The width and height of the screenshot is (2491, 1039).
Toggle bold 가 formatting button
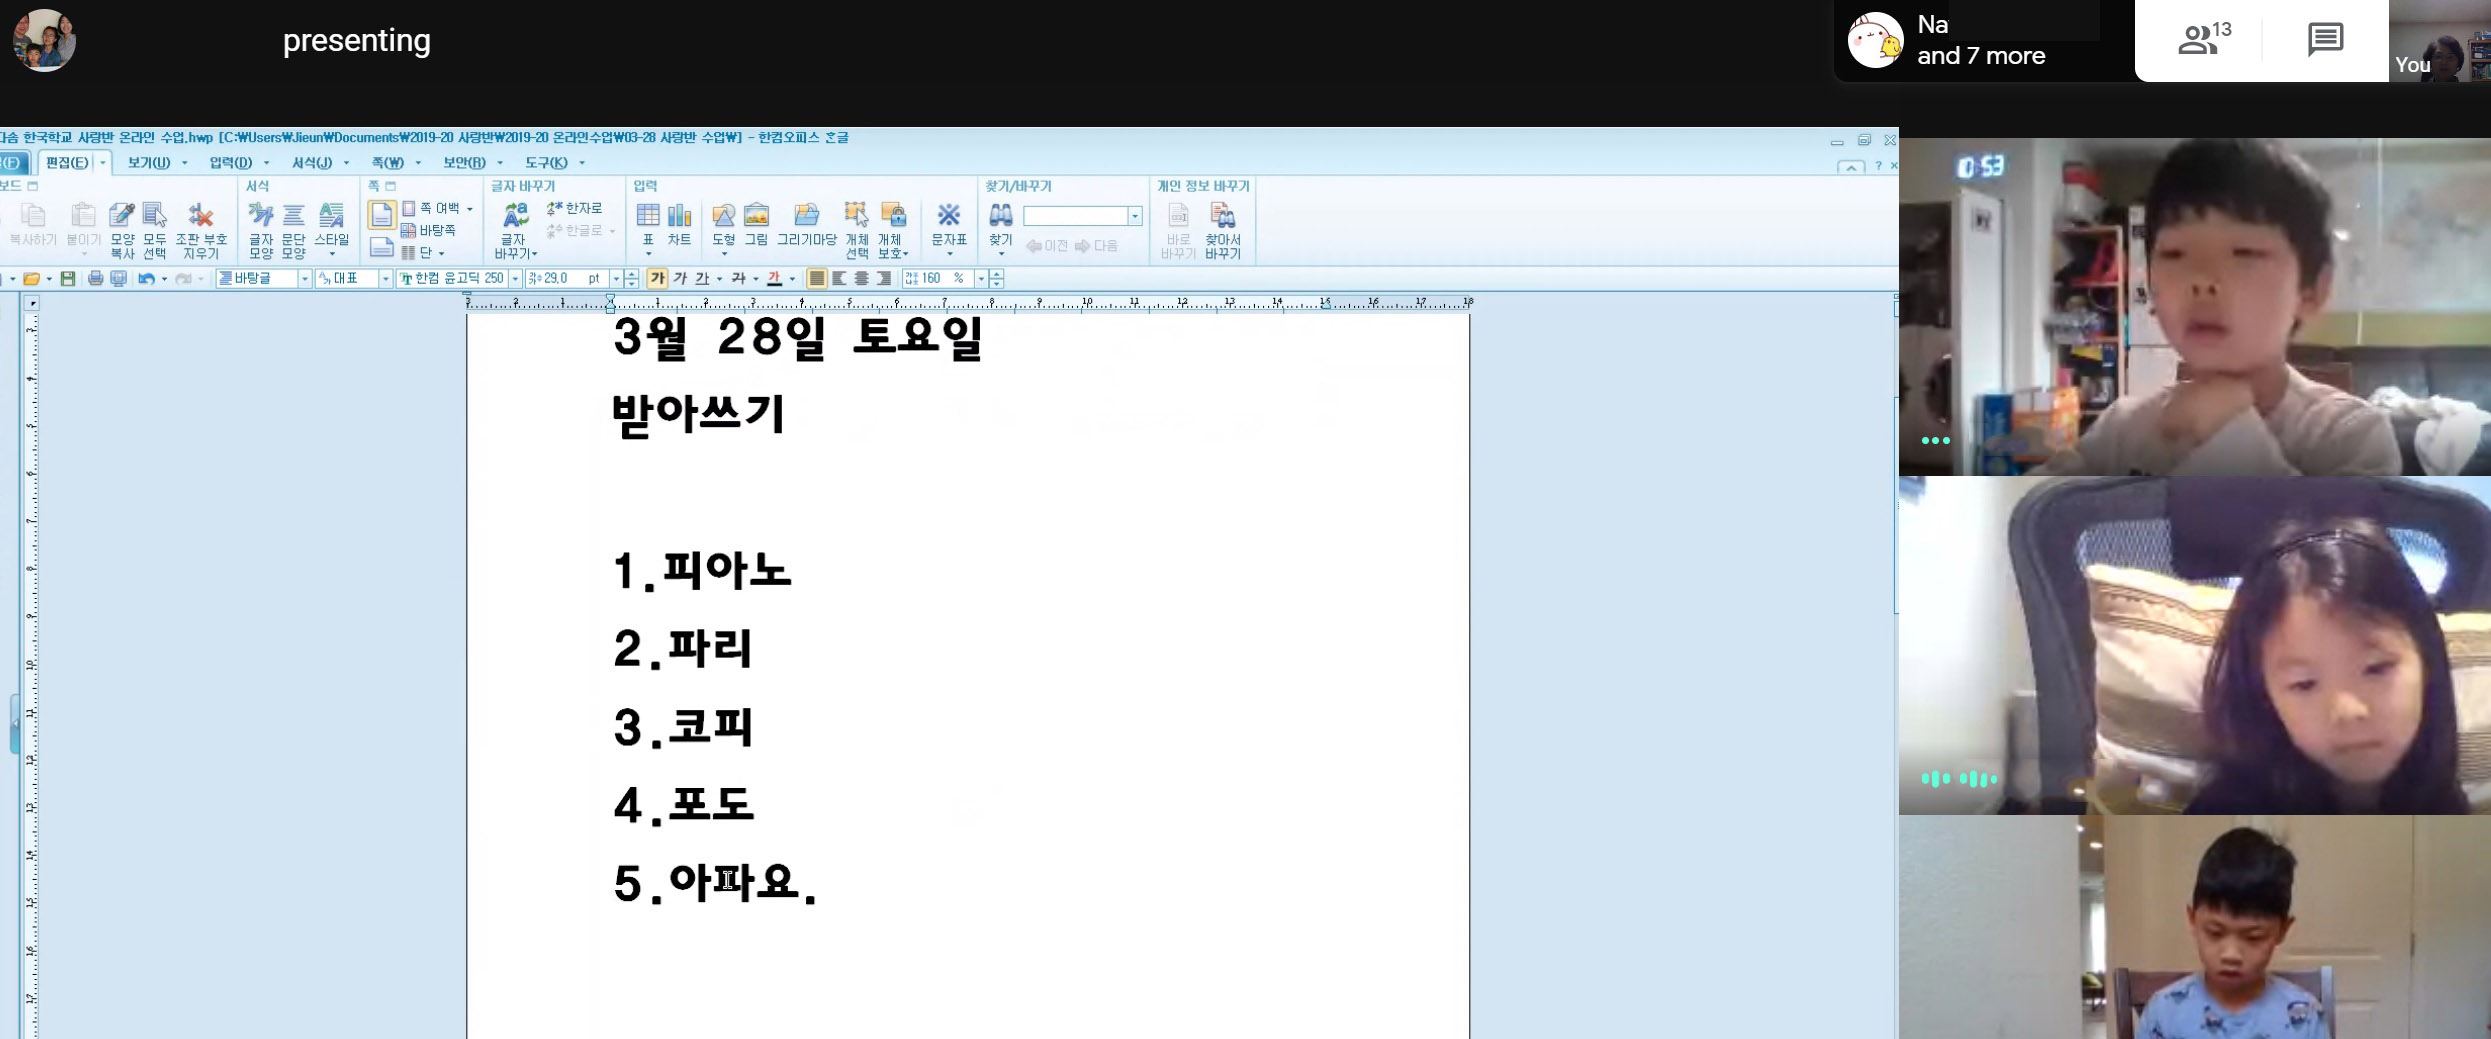click(657, 279)
